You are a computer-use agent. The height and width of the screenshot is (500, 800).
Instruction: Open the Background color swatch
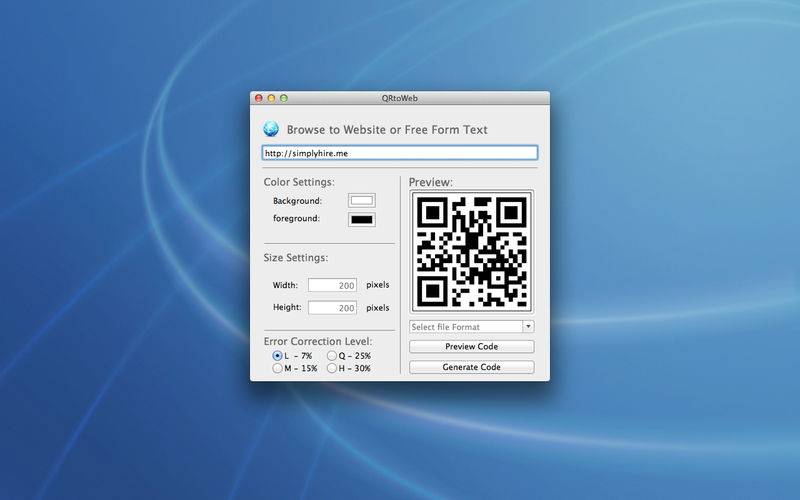(361, 201)
